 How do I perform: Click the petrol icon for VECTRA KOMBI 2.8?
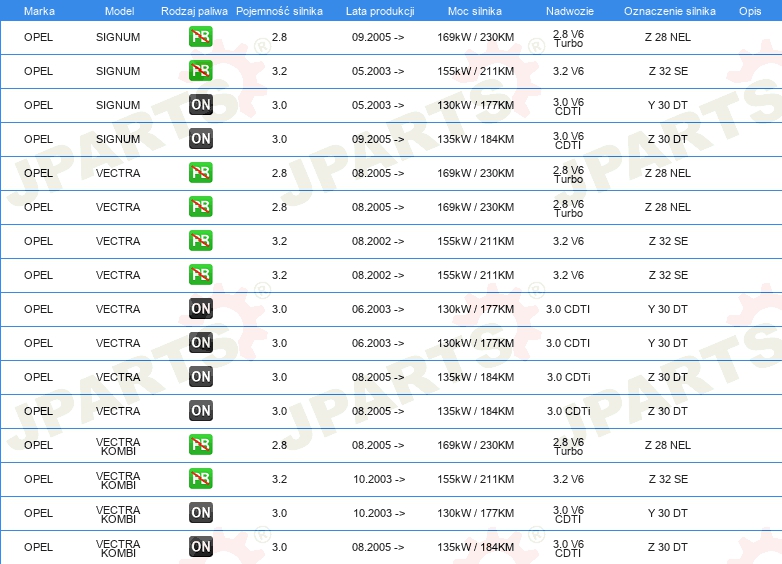(x=200, y=445)
